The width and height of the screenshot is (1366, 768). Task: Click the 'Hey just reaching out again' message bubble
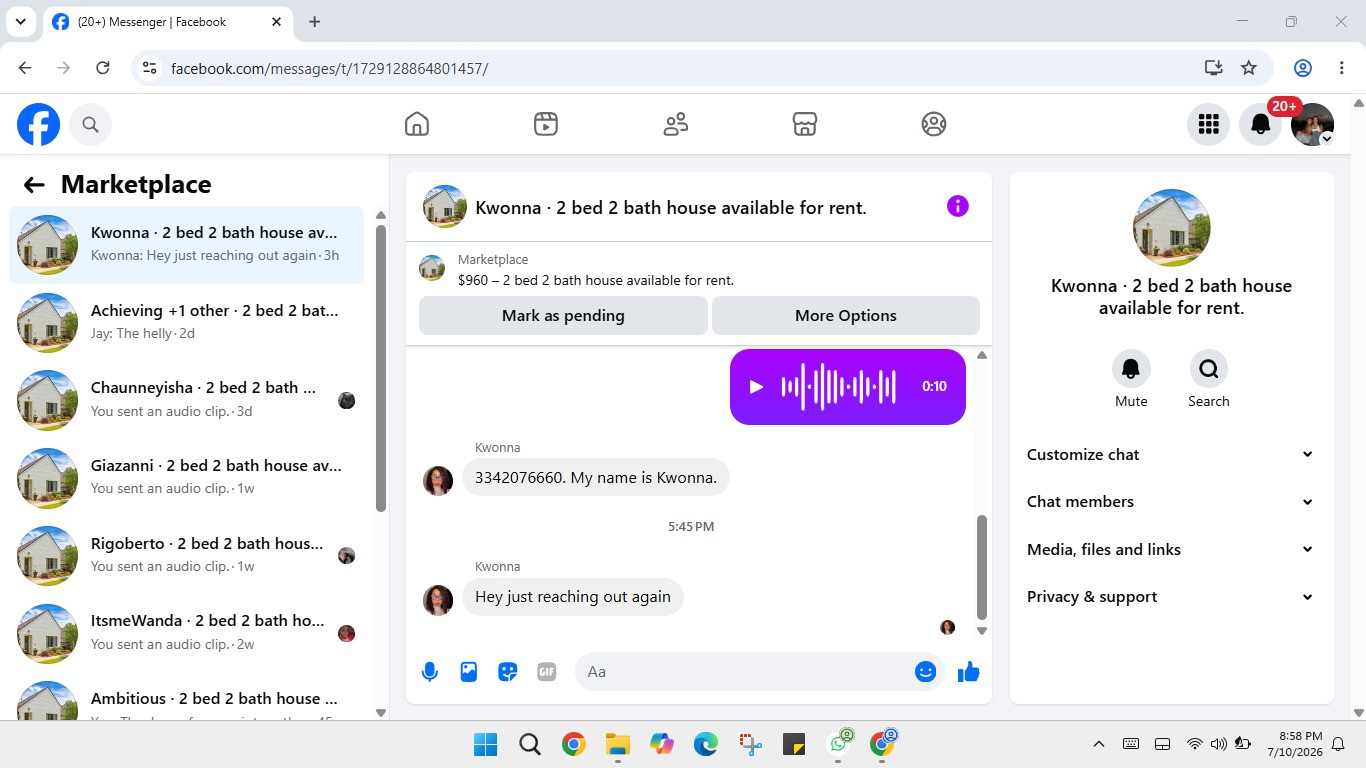(x=573, y=597)
